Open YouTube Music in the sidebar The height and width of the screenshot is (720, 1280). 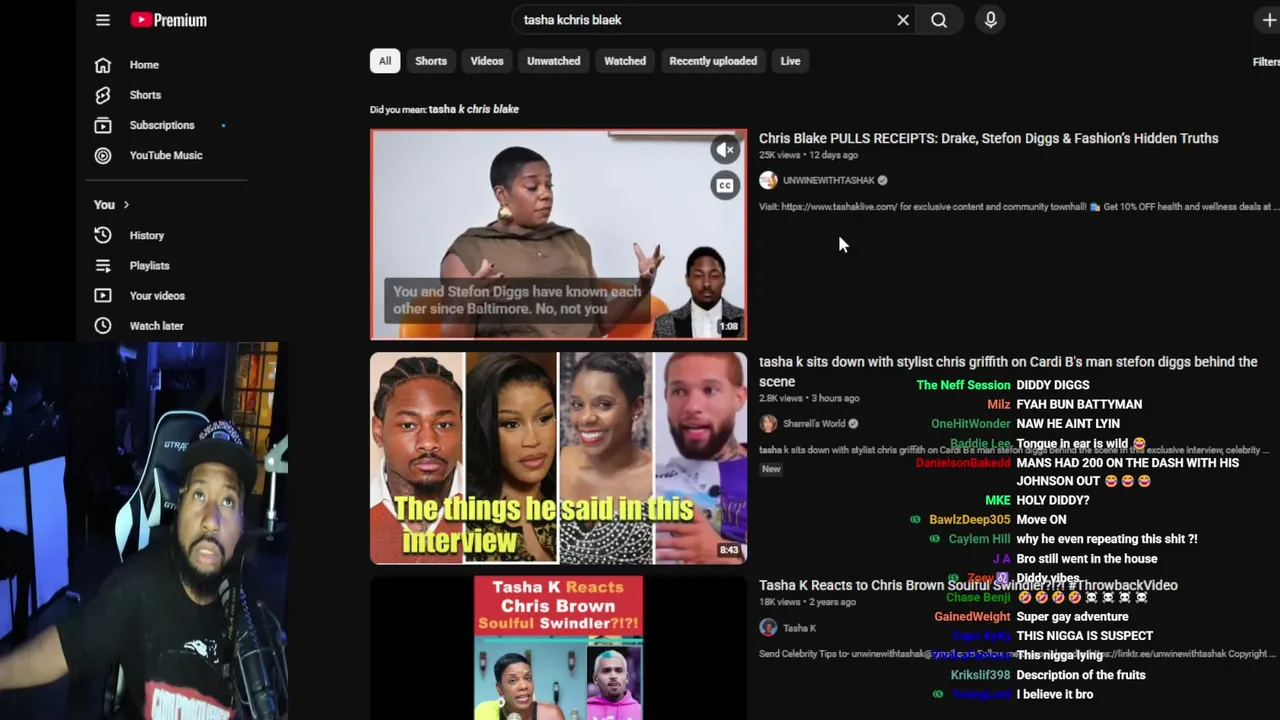pos(165,155)
